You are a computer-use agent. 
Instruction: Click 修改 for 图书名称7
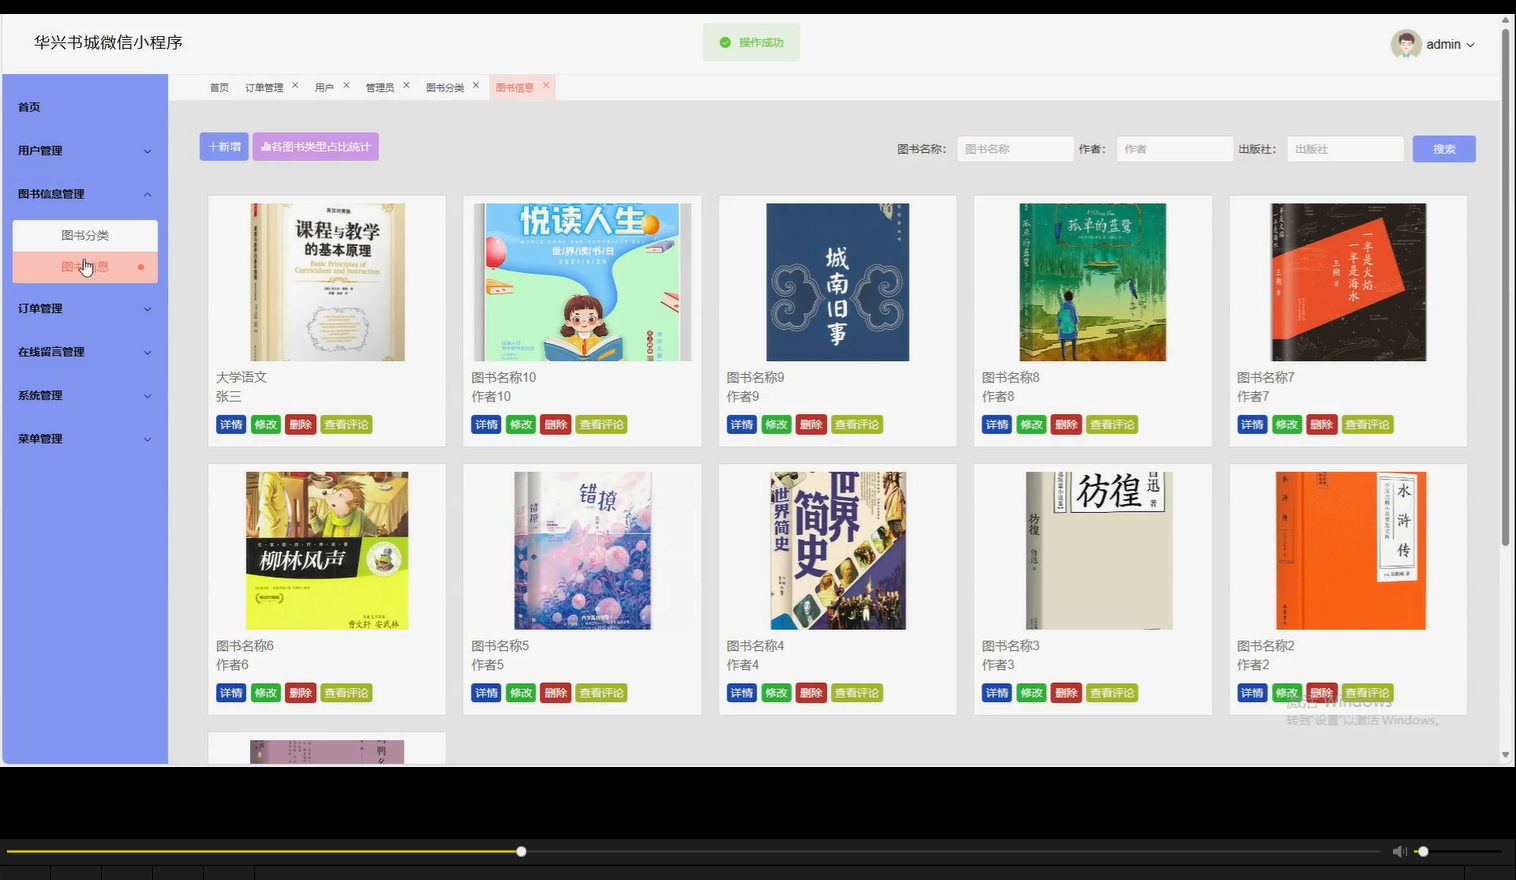click(x=1286, y=425)
